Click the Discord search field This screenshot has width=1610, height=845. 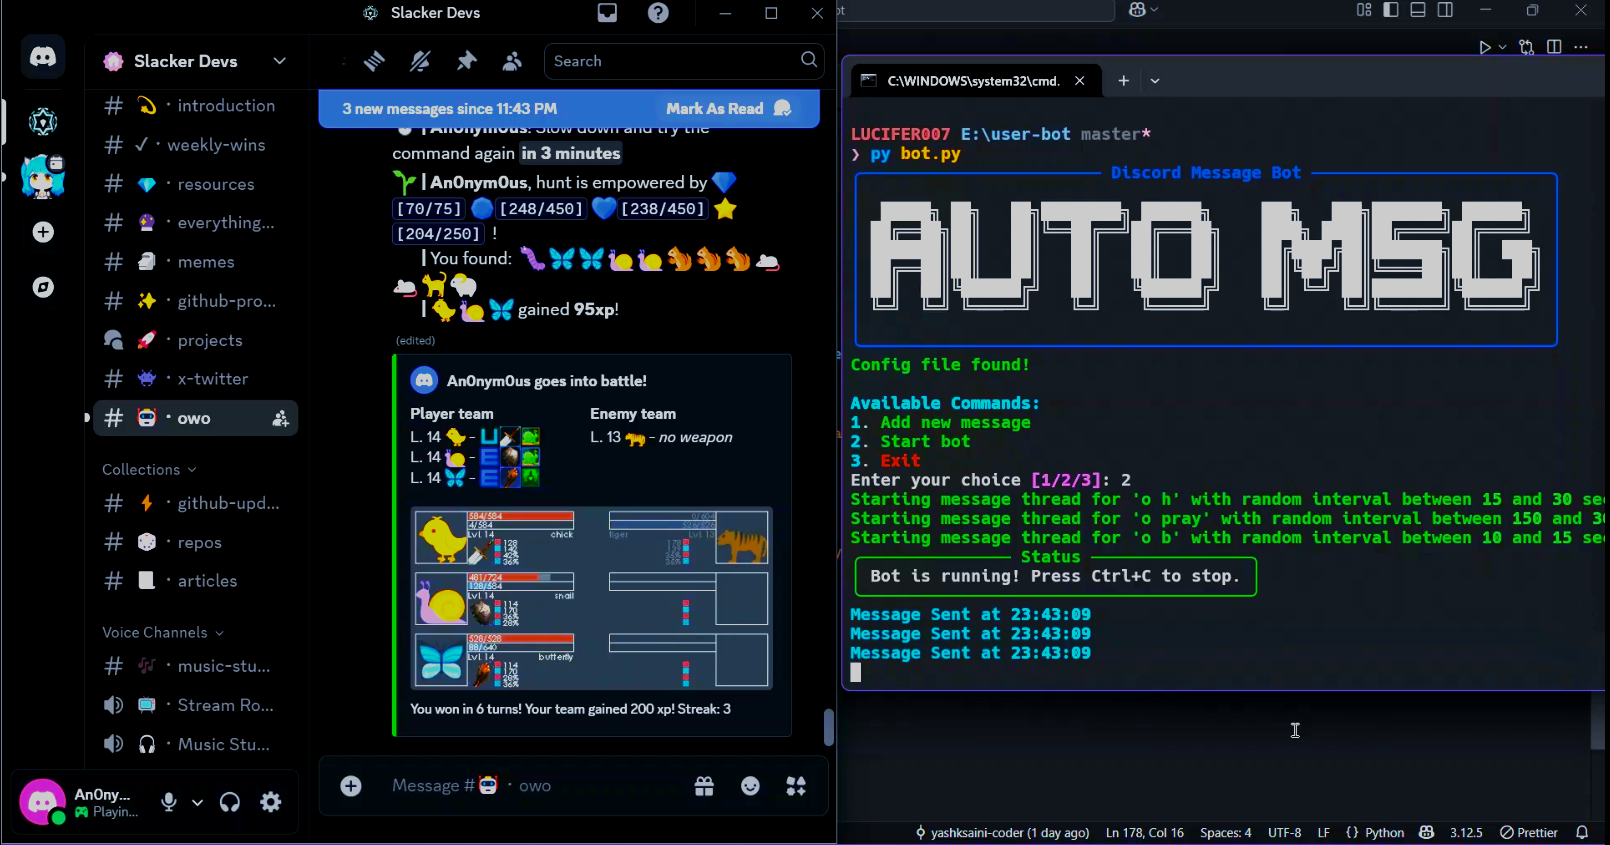click(683, 61)
